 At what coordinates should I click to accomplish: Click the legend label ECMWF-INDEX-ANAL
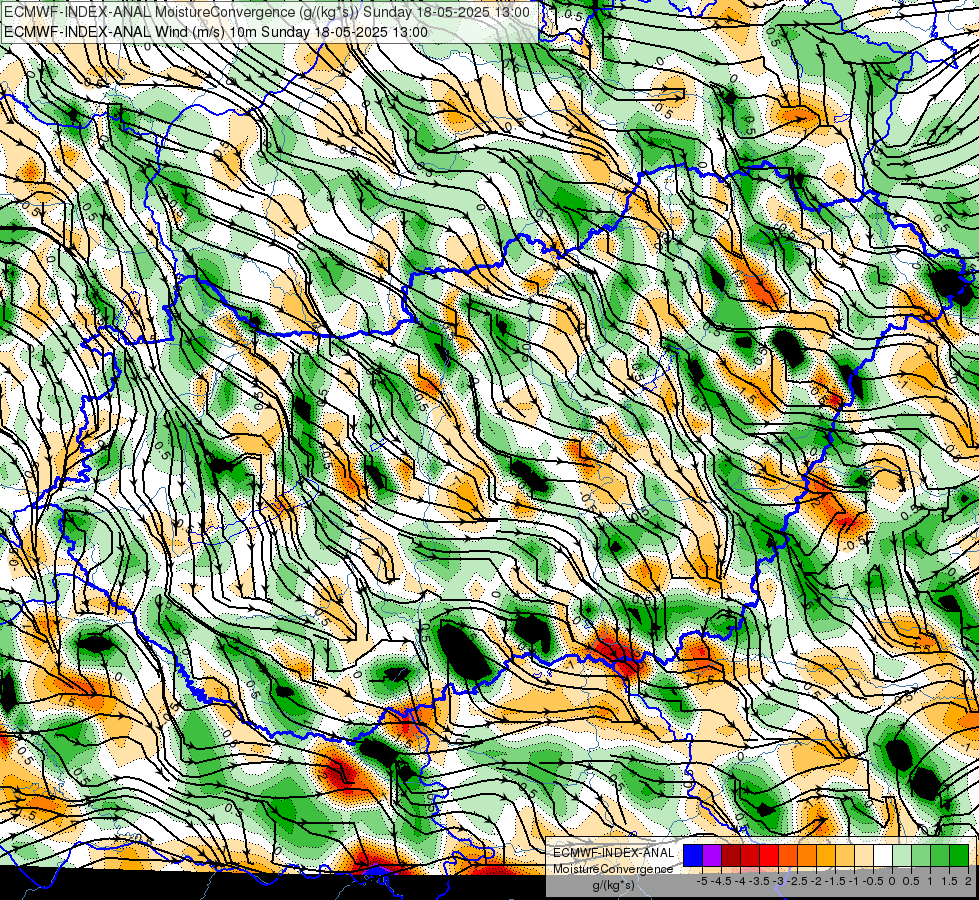614,853
